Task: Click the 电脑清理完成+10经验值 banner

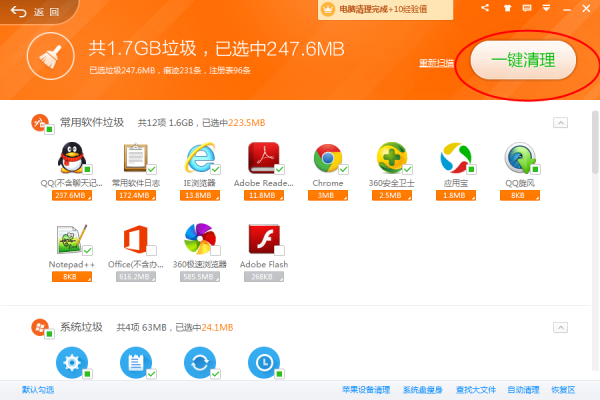Action: 385,9
